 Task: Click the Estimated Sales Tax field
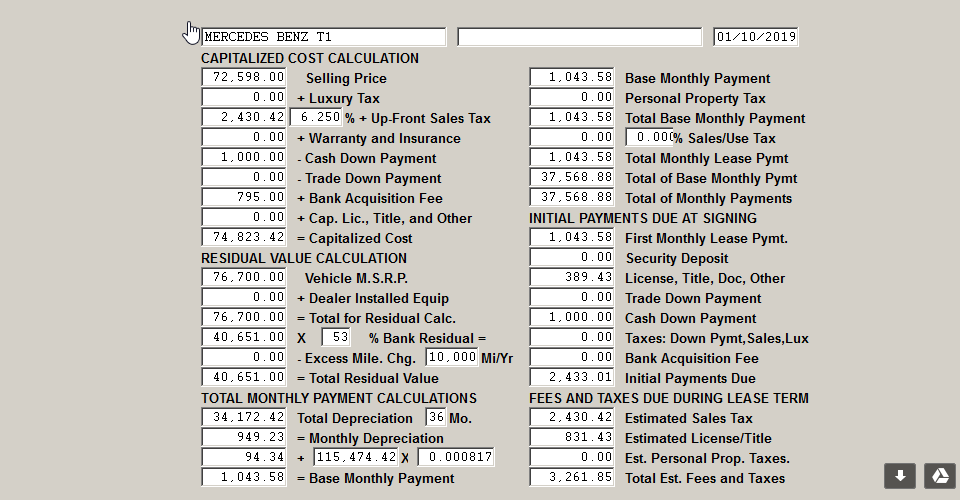572,417
